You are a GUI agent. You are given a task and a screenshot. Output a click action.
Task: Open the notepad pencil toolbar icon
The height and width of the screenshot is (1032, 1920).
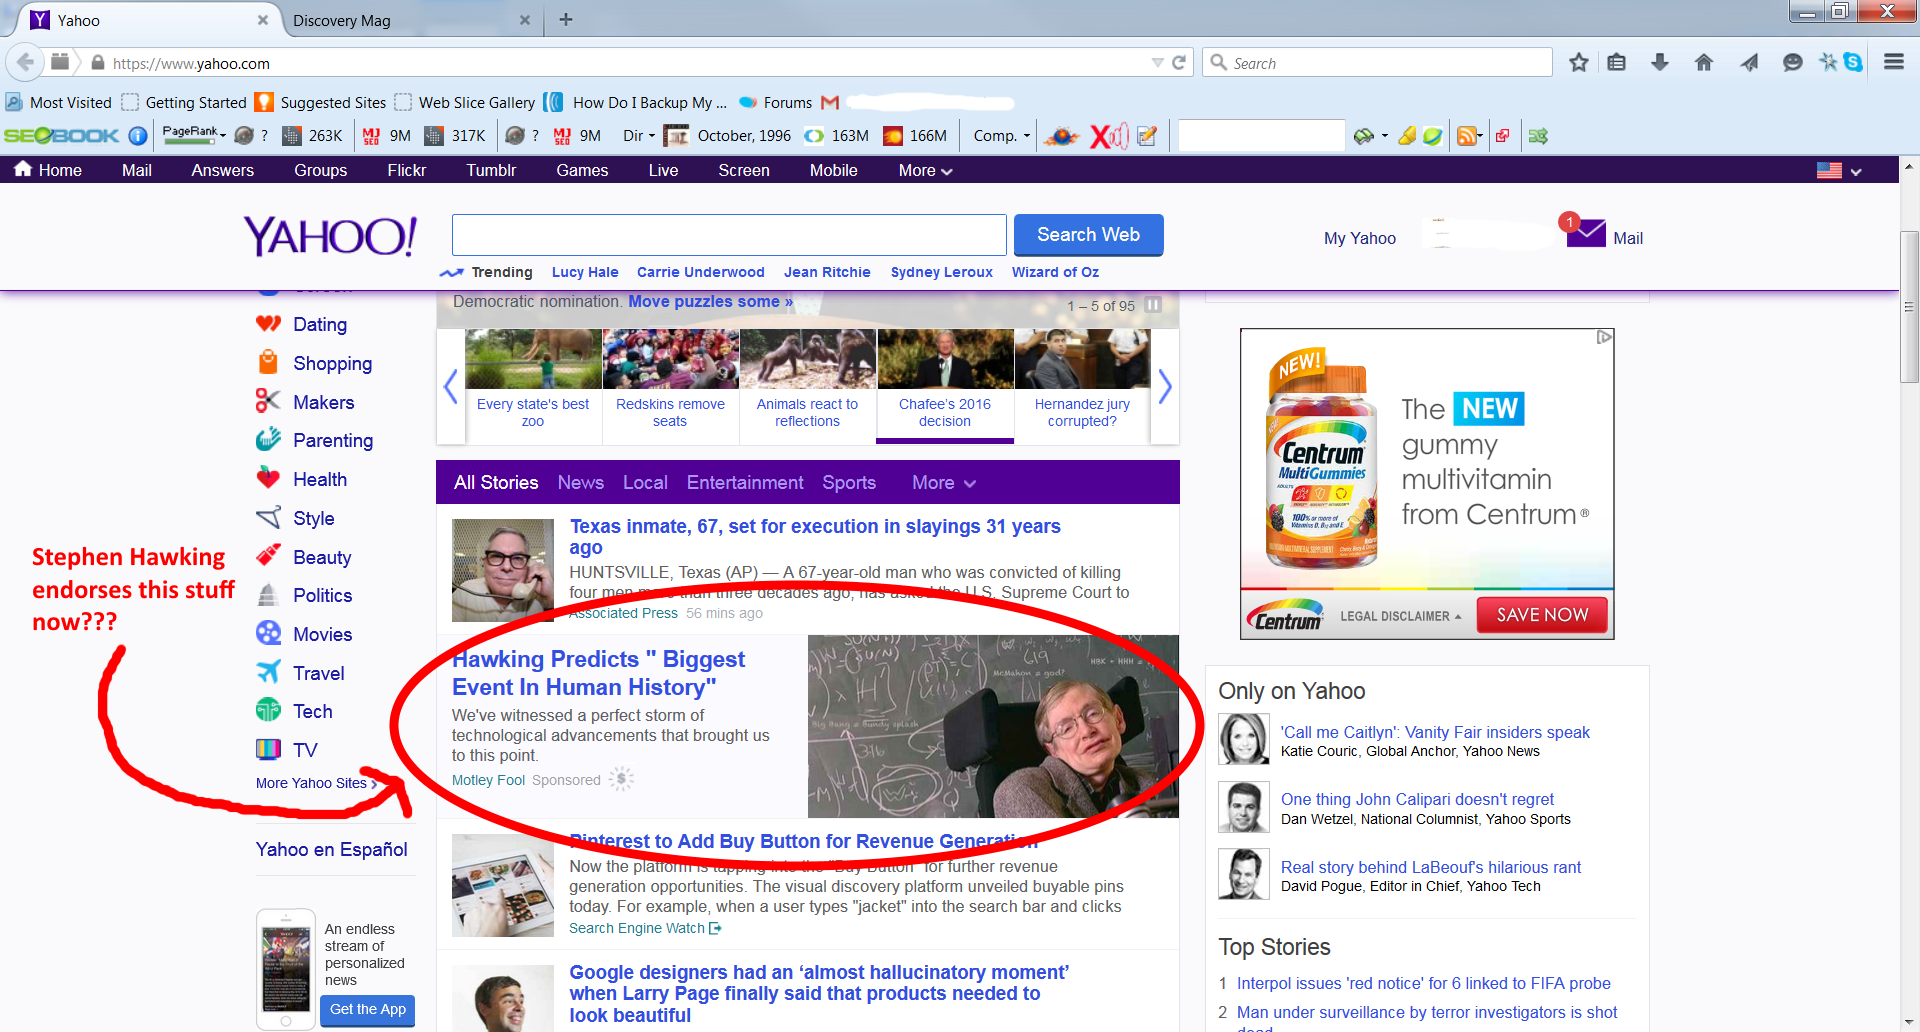coord(1147,135)
